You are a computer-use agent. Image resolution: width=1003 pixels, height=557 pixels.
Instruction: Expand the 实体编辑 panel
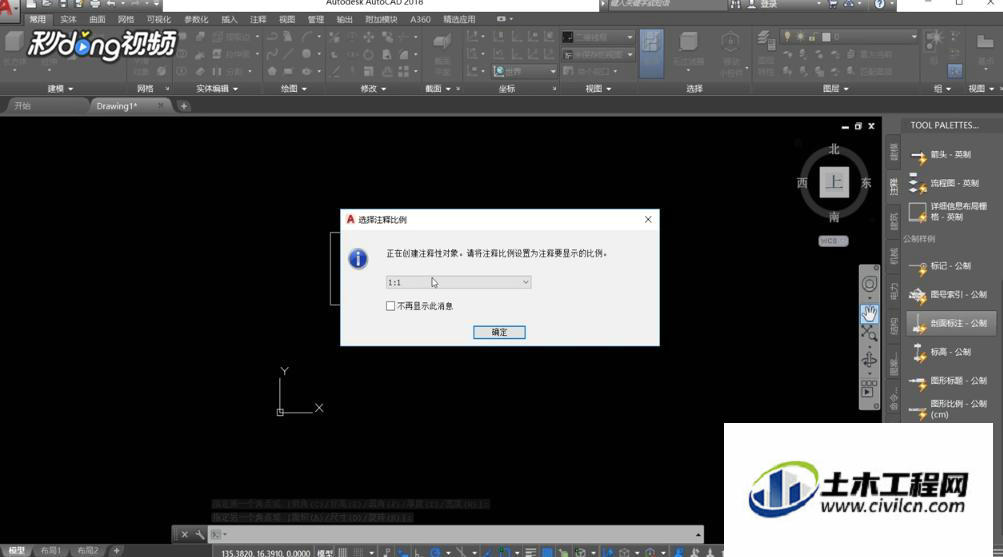pos(217,89)
